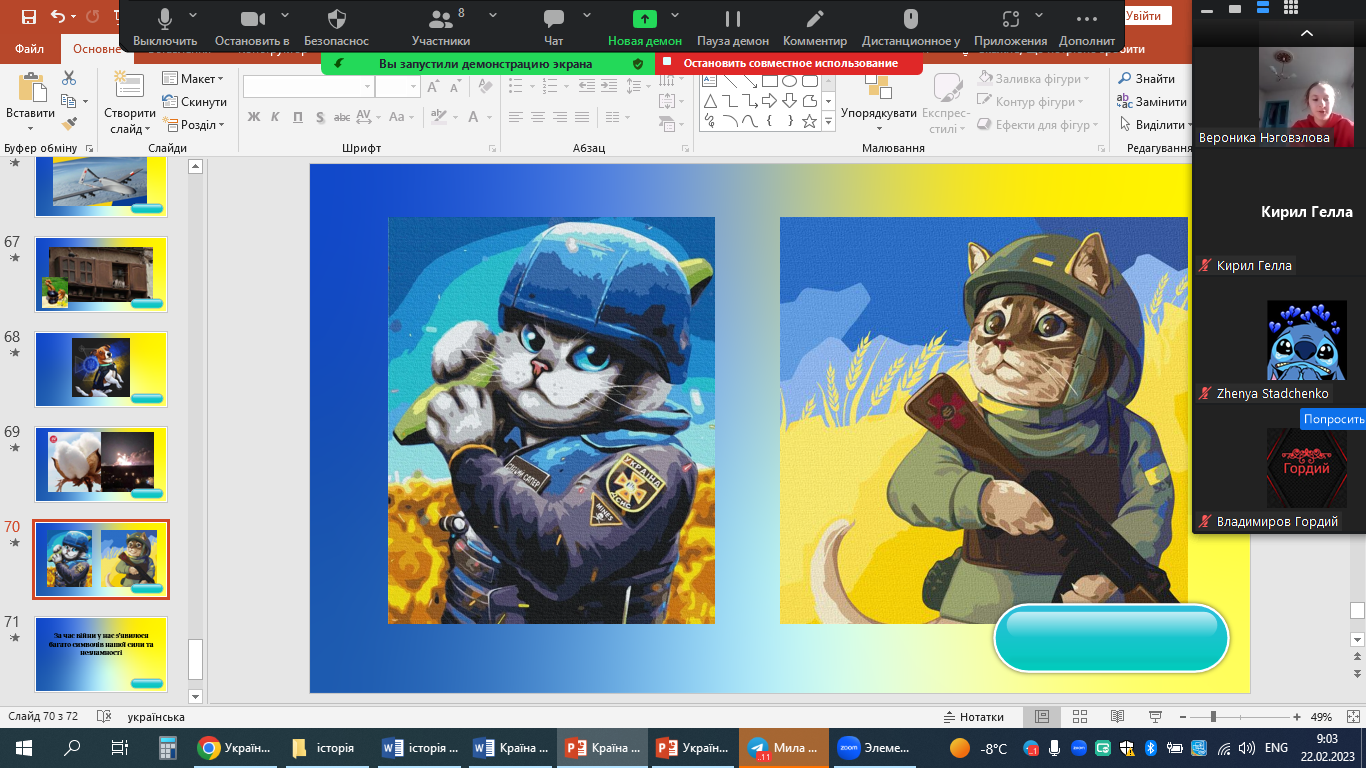
Task: Open the Zoom Чат panel
Action: pyautogui.click(x=554, y=27)
